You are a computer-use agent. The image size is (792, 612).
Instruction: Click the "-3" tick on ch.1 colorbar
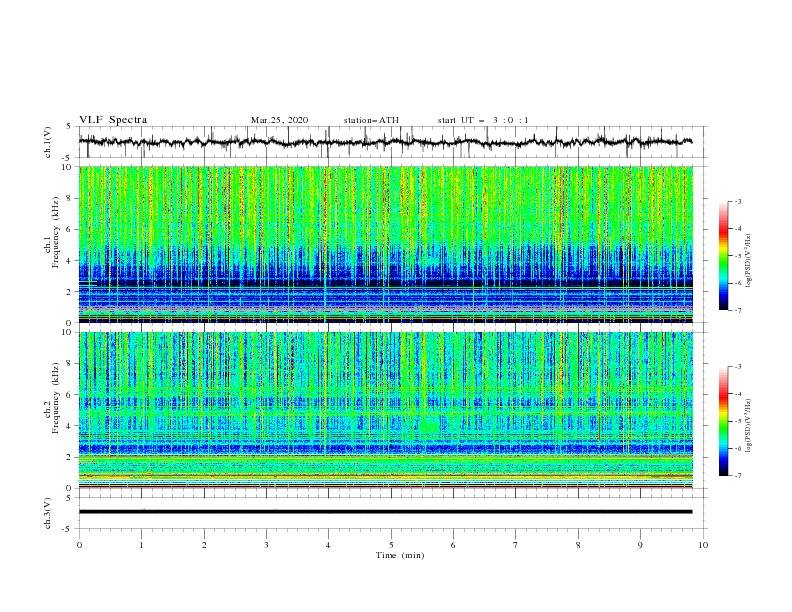(737, 201)
